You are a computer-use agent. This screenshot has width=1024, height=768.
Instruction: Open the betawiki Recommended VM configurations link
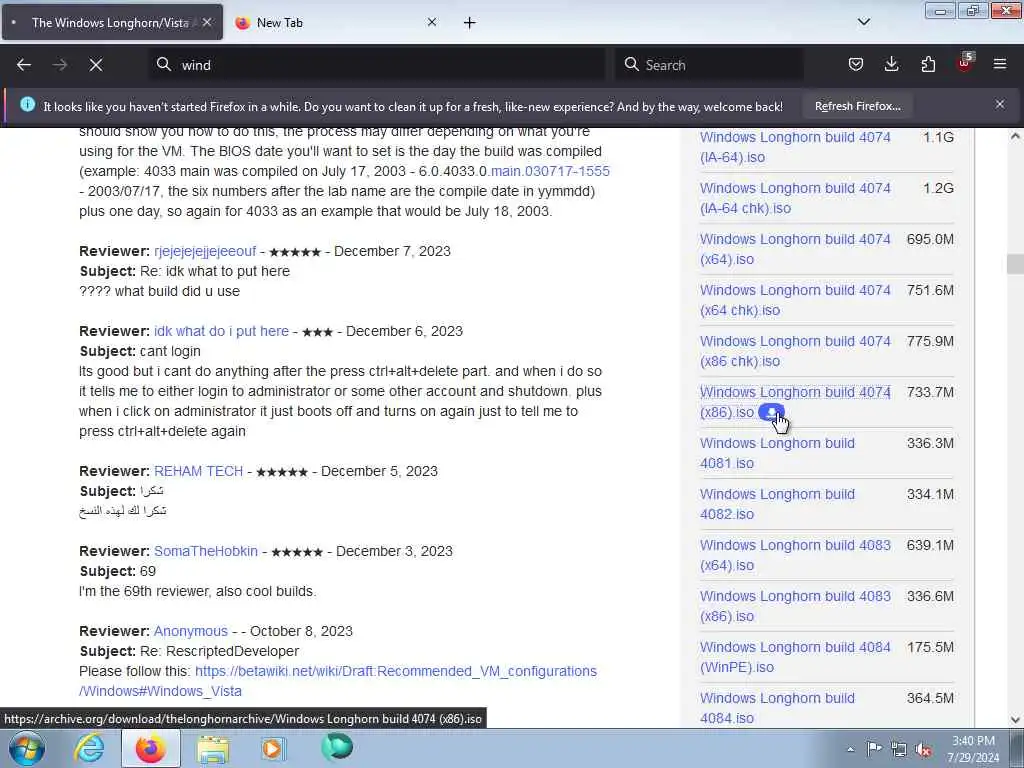[x=338, y=680]
